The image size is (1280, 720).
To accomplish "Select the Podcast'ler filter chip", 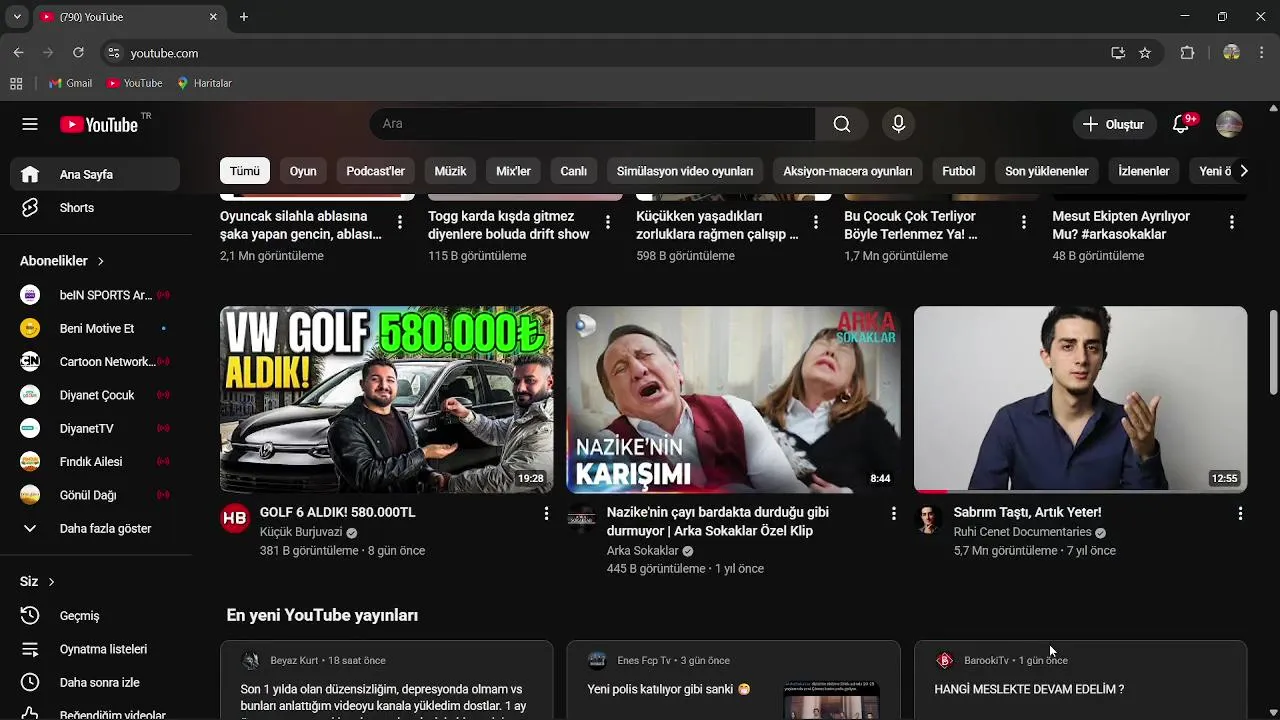I will (375, 171).
